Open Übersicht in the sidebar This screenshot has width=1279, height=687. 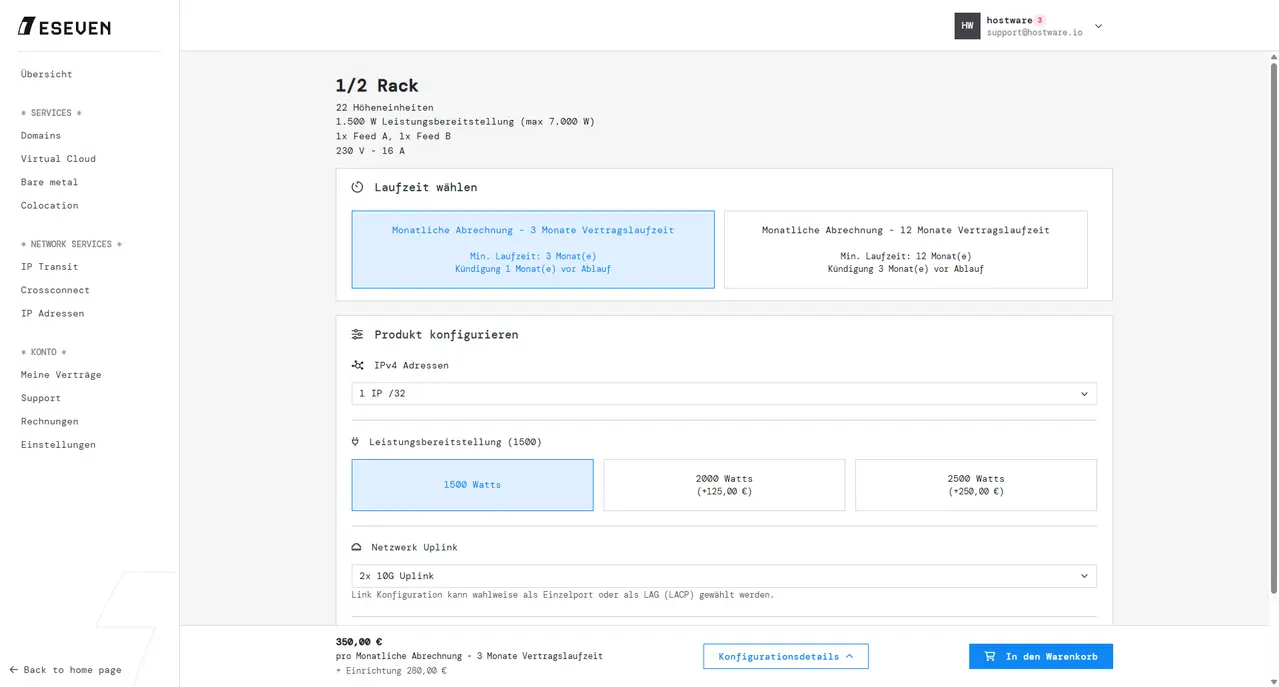47,74
